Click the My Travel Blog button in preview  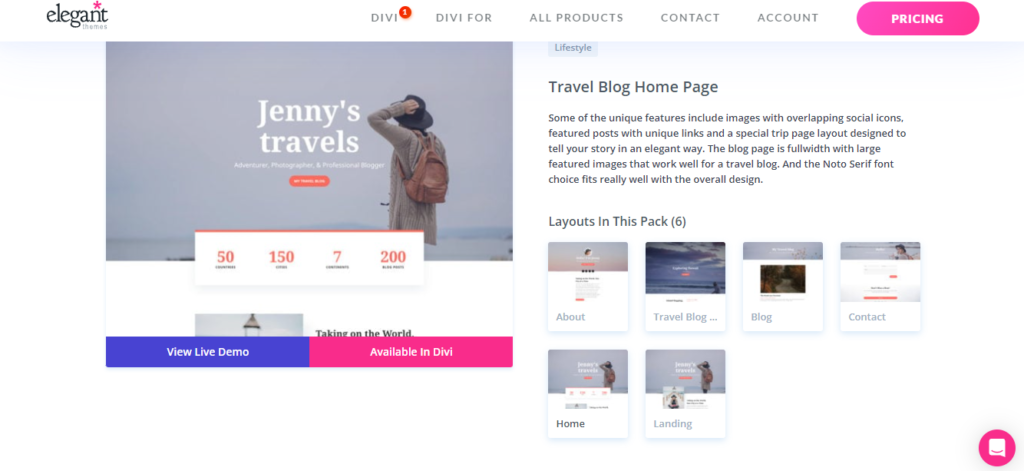tap(309, 181)
